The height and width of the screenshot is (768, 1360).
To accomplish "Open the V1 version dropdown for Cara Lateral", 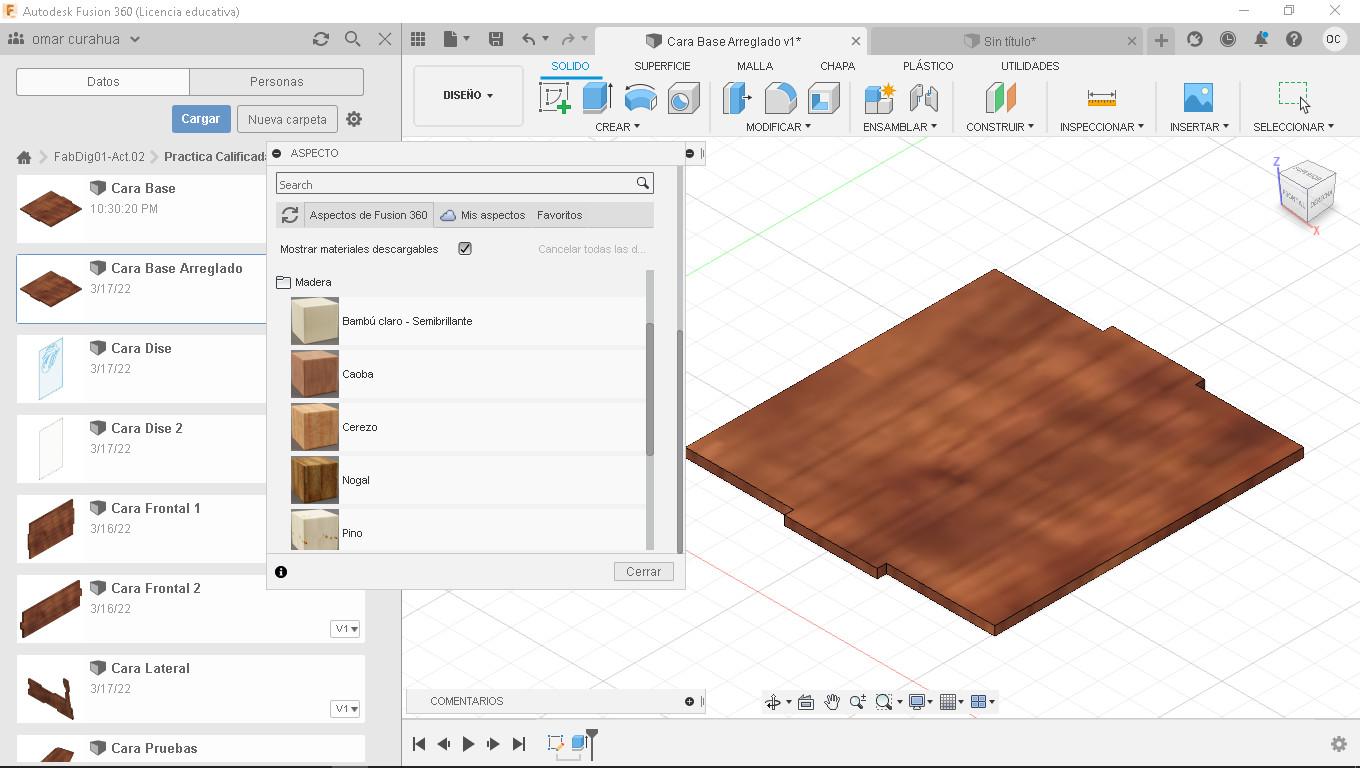I will [x=345, y=709].
